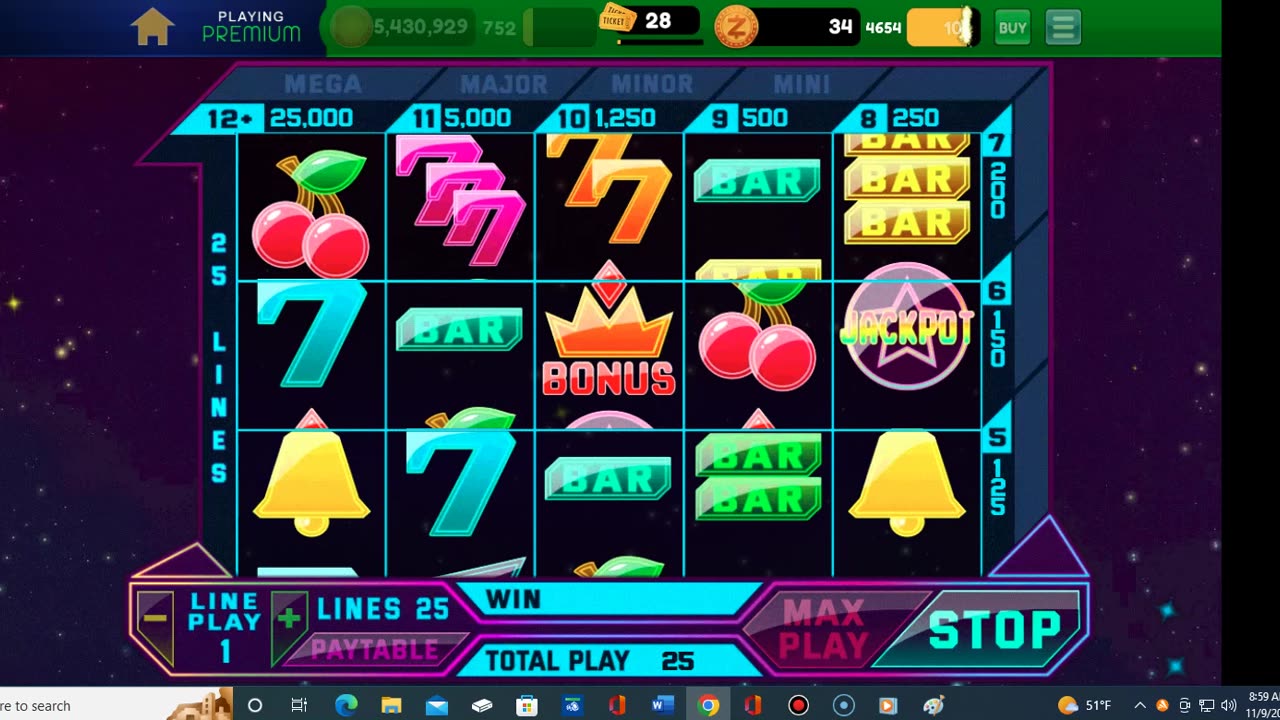The image size is (1280, 720).
Task: Open Microsoft Edge from taskbar
Action: click(x=346, y=705)
